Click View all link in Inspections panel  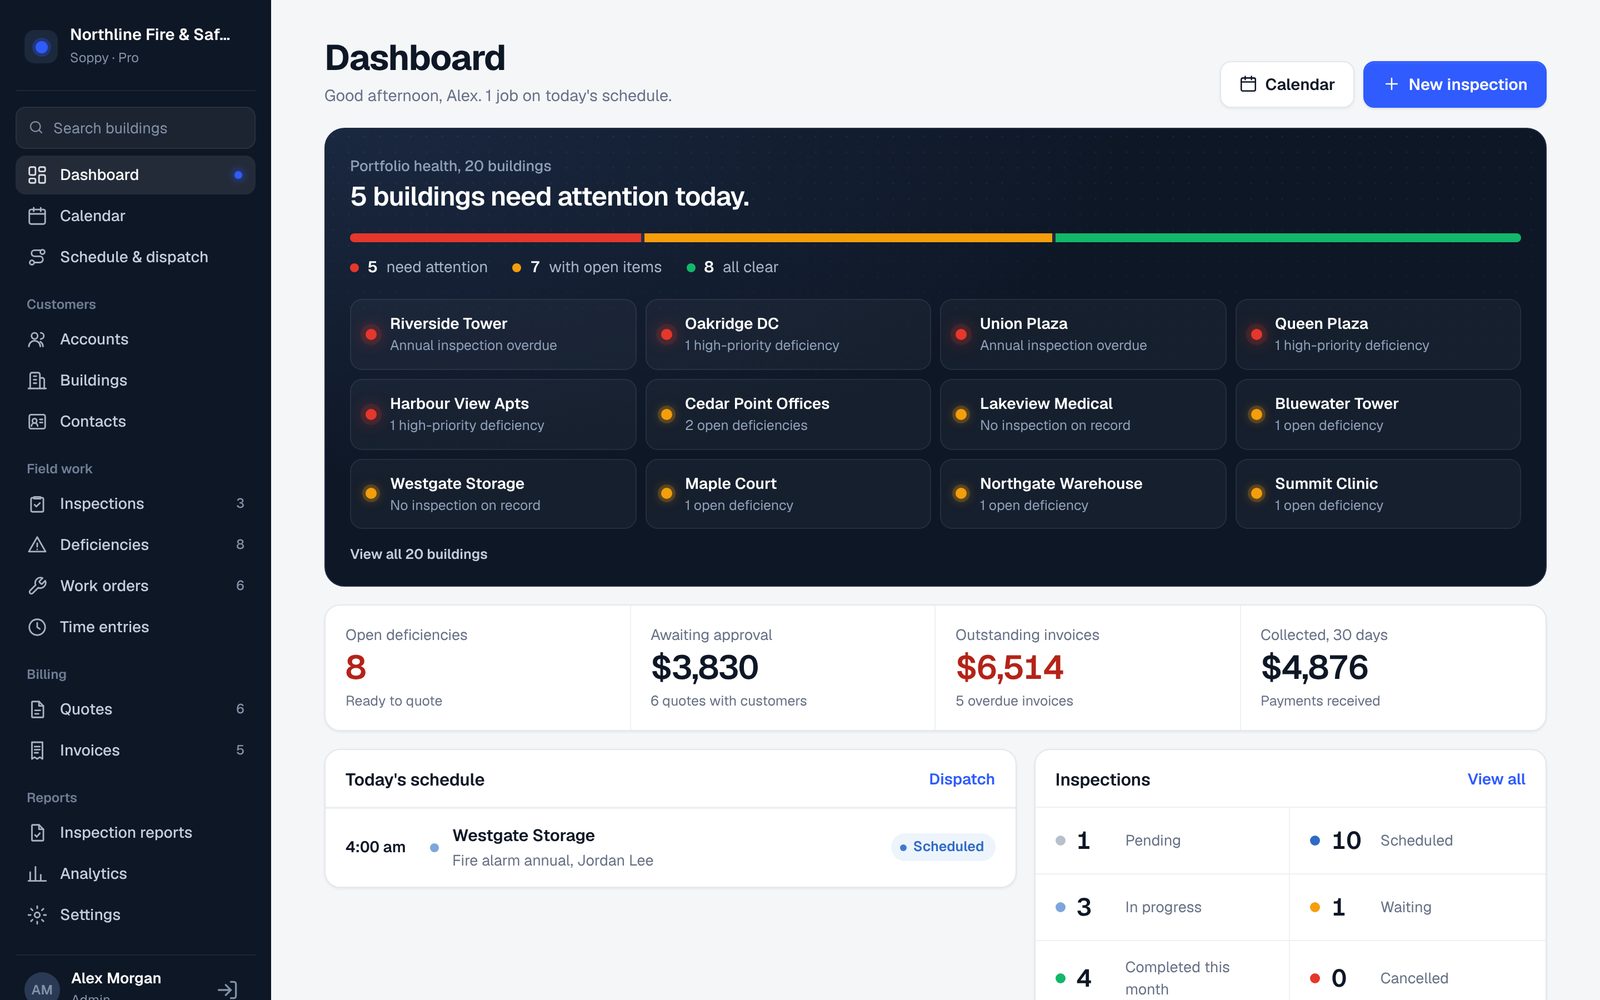click(x=1496, y=779)
